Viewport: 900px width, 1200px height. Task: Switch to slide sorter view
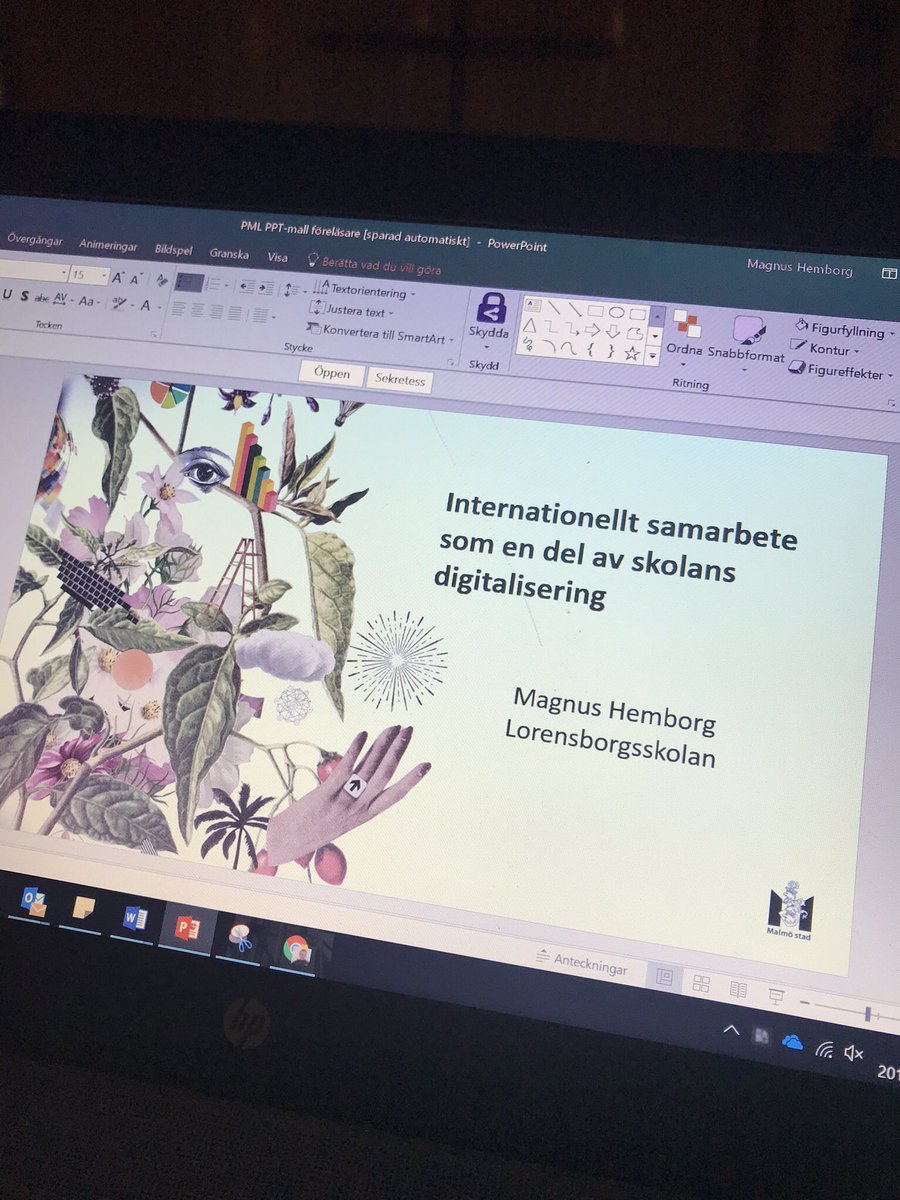[x=701, y=984]
